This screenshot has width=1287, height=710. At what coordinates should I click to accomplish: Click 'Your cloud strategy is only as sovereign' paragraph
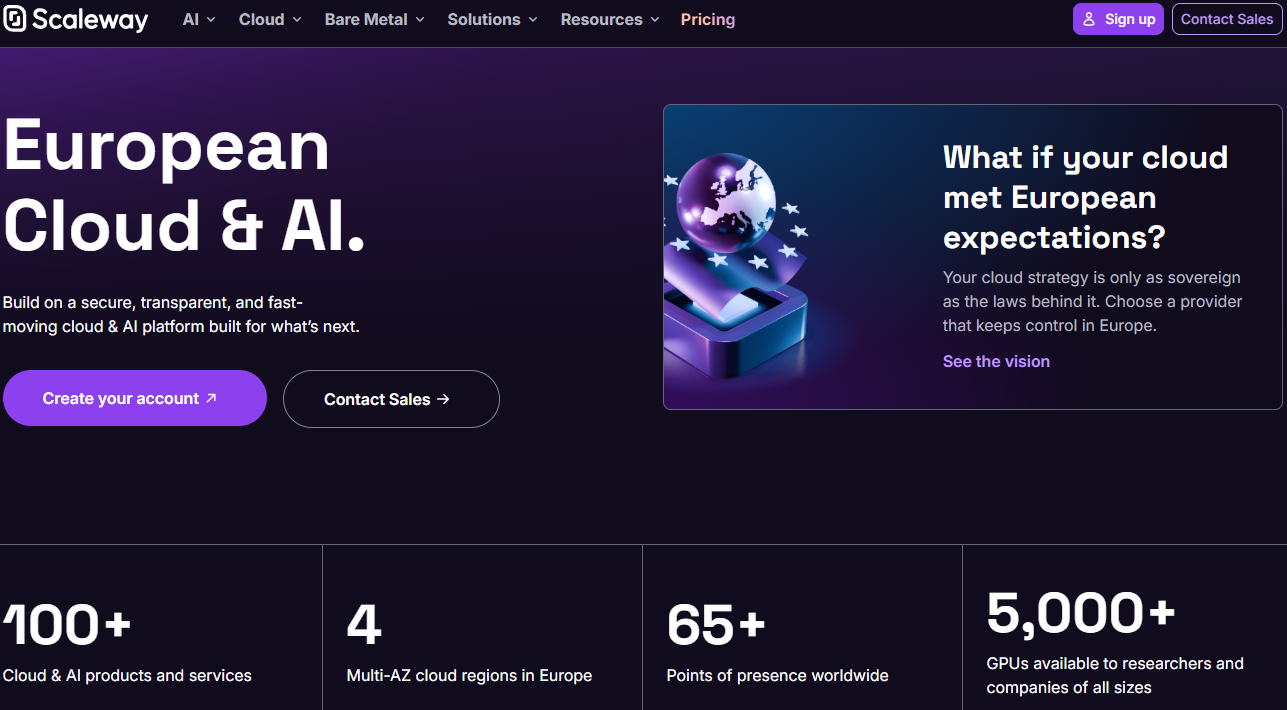[x=1092, y=301]
